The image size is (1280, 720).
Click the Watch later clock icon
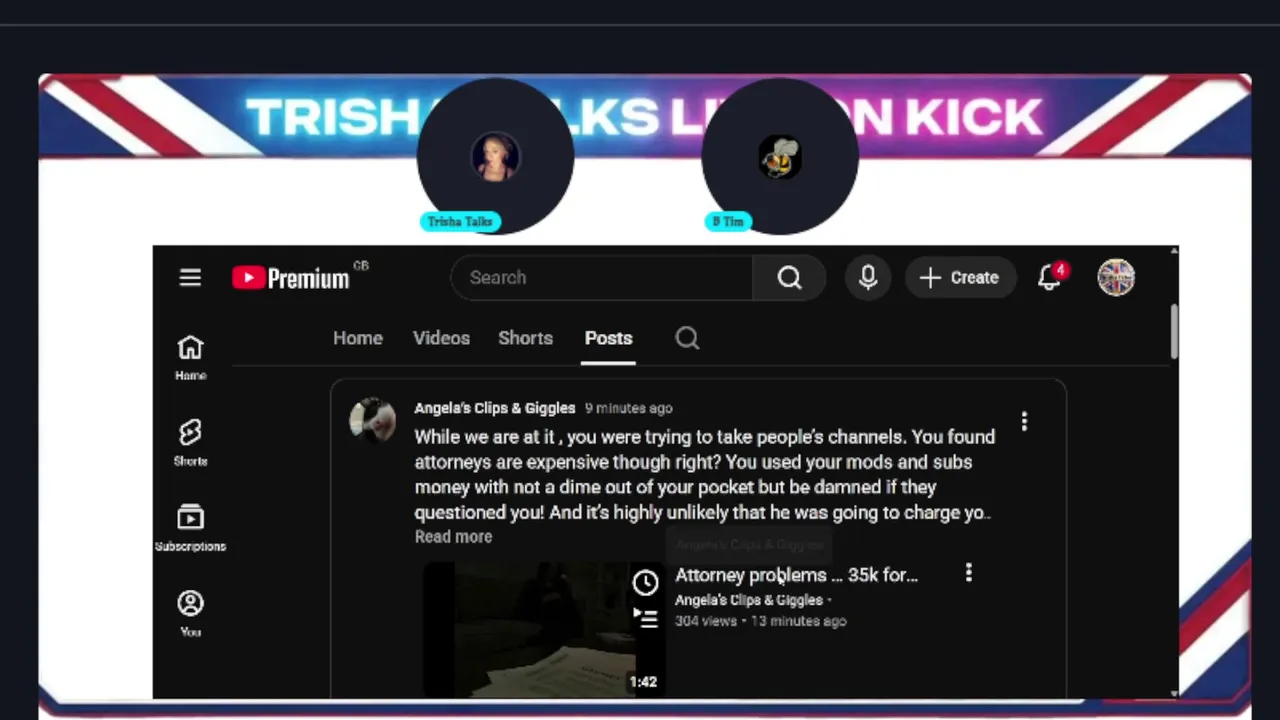tap(646, 583)
